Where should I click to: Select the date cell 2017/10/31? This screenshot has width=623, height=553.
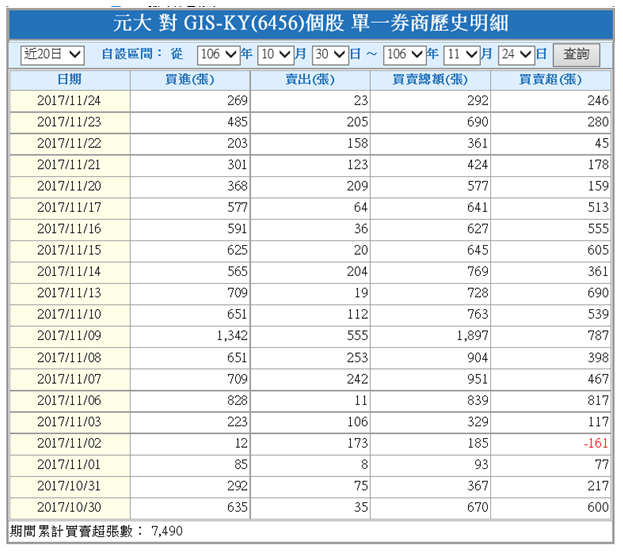pyautogui.click(x=70, y=487)
